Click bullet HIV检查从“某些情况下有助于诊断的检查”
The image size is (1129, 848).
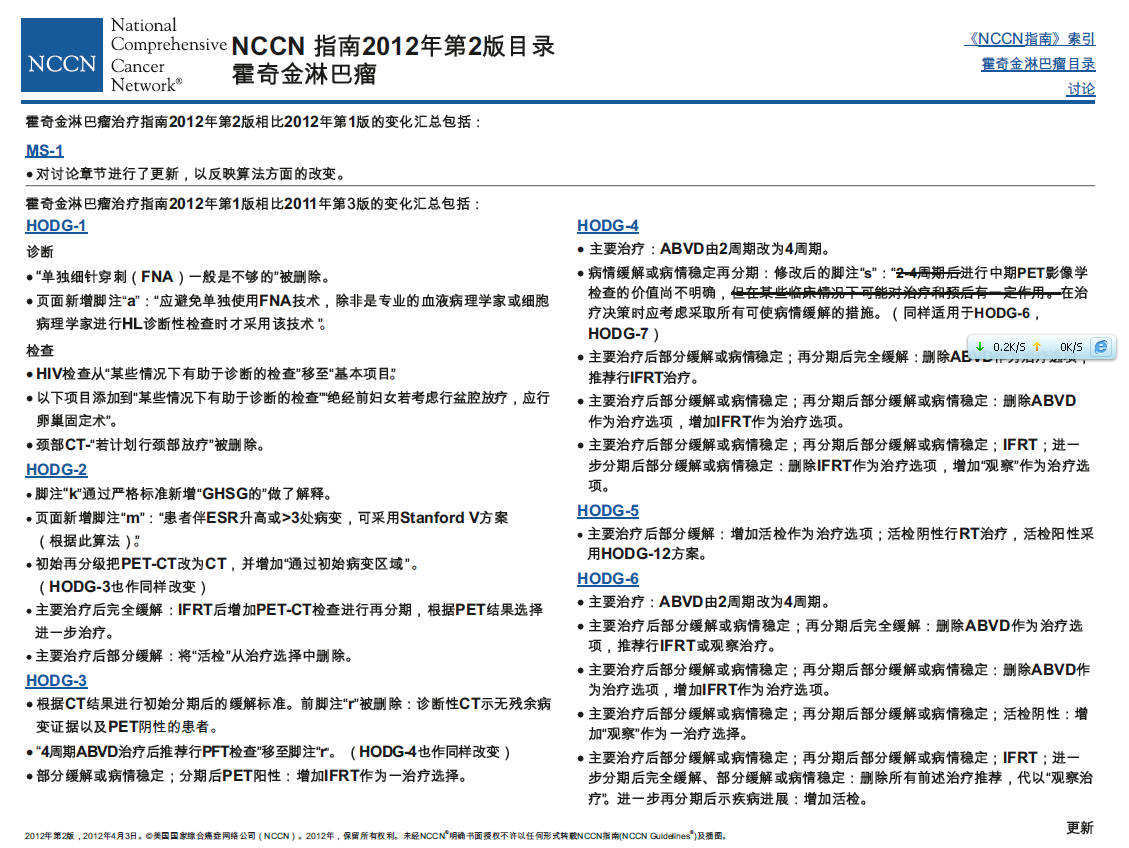[211, 374]
